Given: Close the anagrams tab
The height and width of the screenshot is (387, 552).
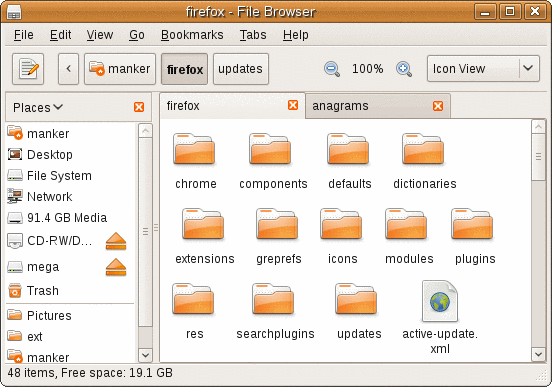Looking at the screenshot, I should click(438, 106).
